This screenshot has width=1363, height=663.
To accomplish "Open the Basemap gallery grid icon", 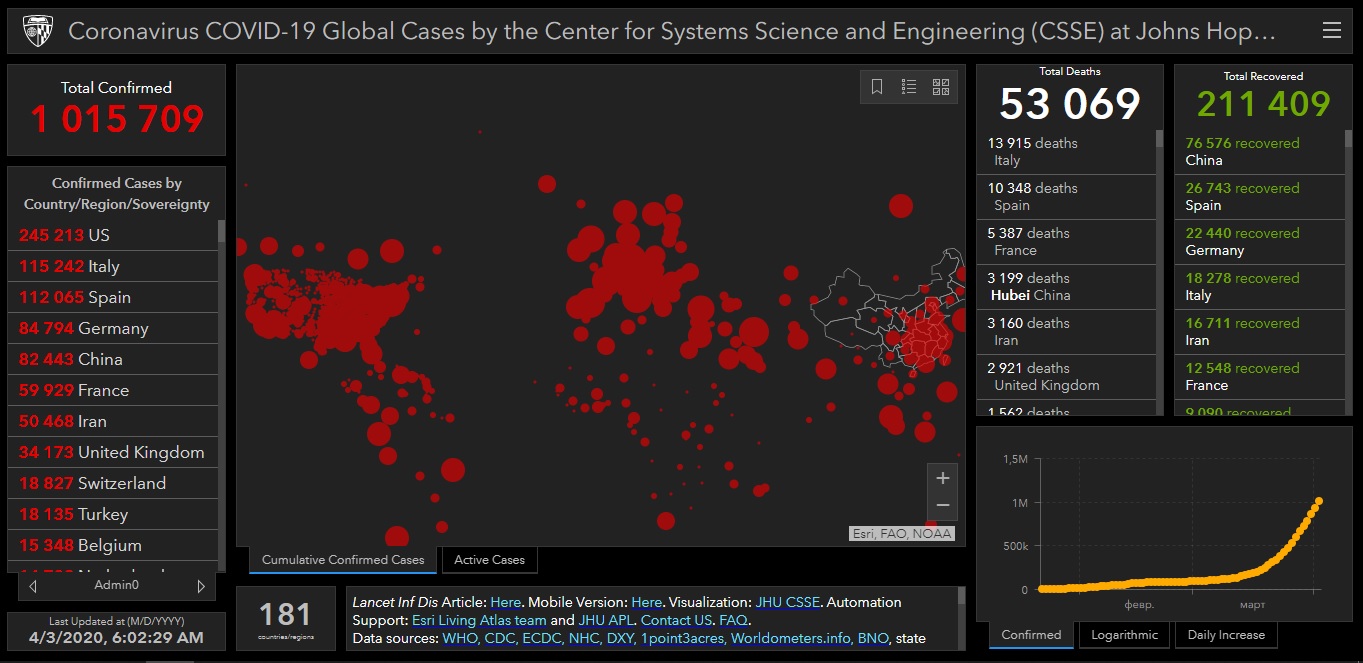I will click(941, 87).
